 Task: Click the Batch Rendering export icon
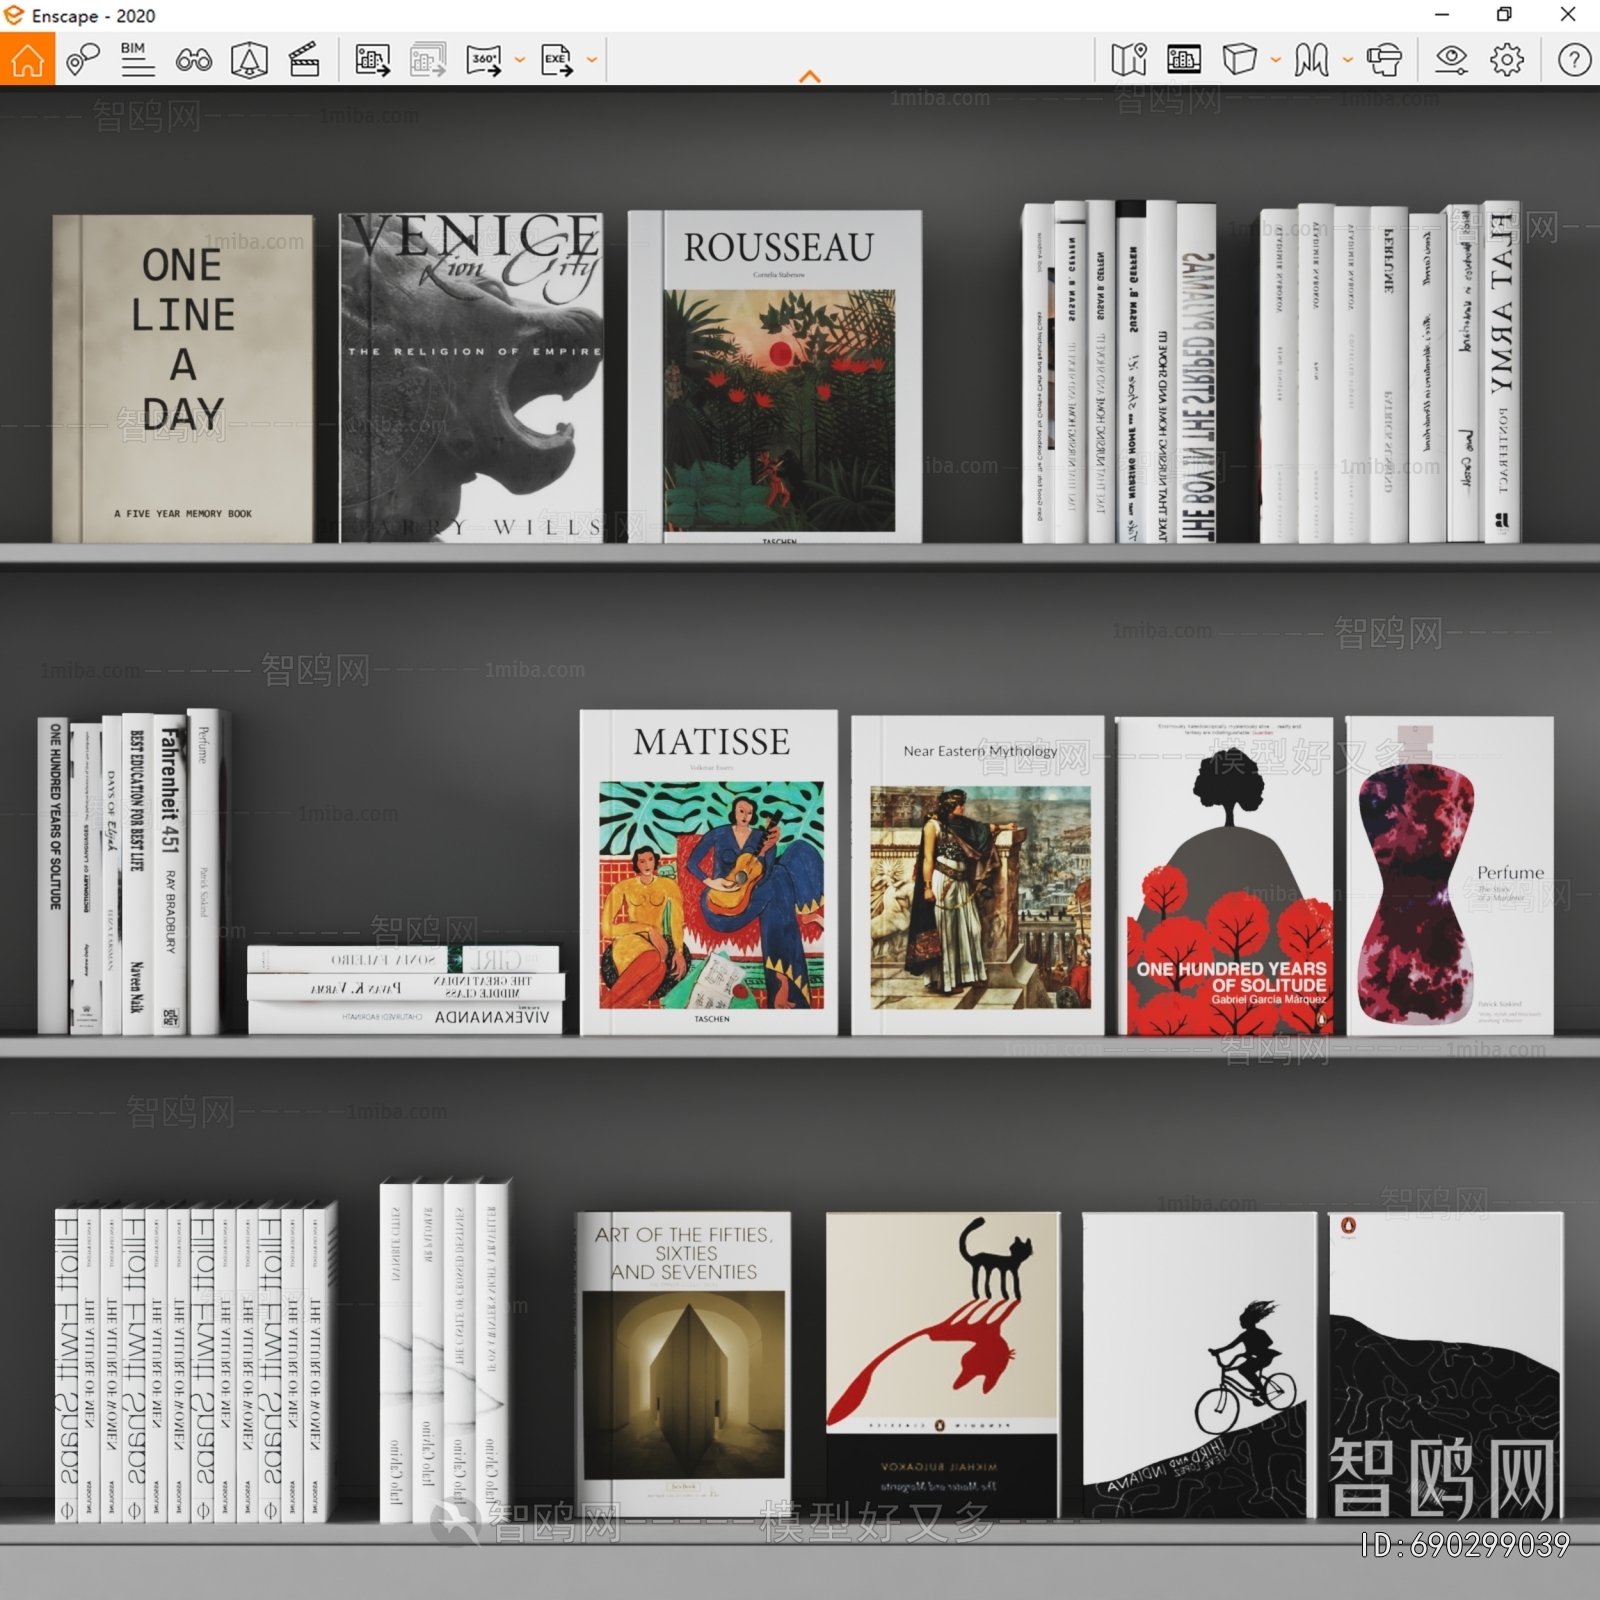point(428,60)
